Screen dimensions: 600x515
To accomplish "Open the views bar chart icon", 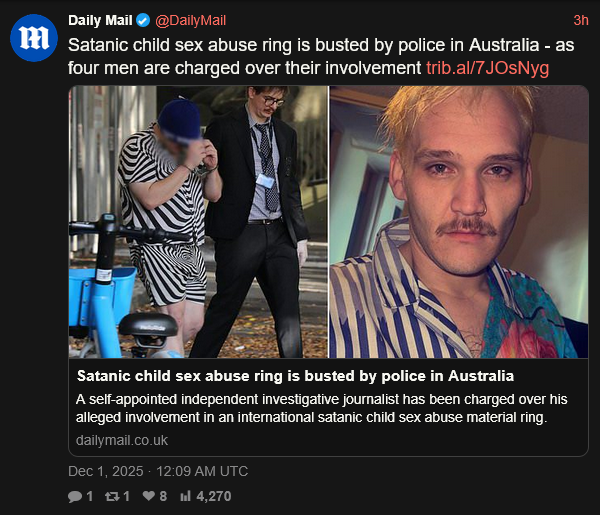I will click(185, 496).
